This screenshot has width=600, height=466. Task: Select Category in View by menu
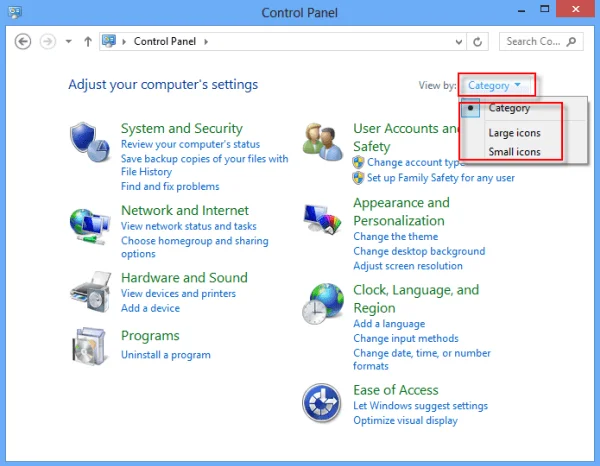point(509,108)
